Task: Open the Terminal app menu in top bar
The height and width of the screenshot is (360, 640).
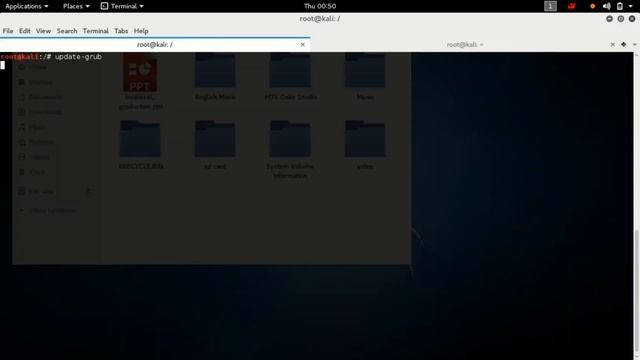Action: click(x=122, y=6)
